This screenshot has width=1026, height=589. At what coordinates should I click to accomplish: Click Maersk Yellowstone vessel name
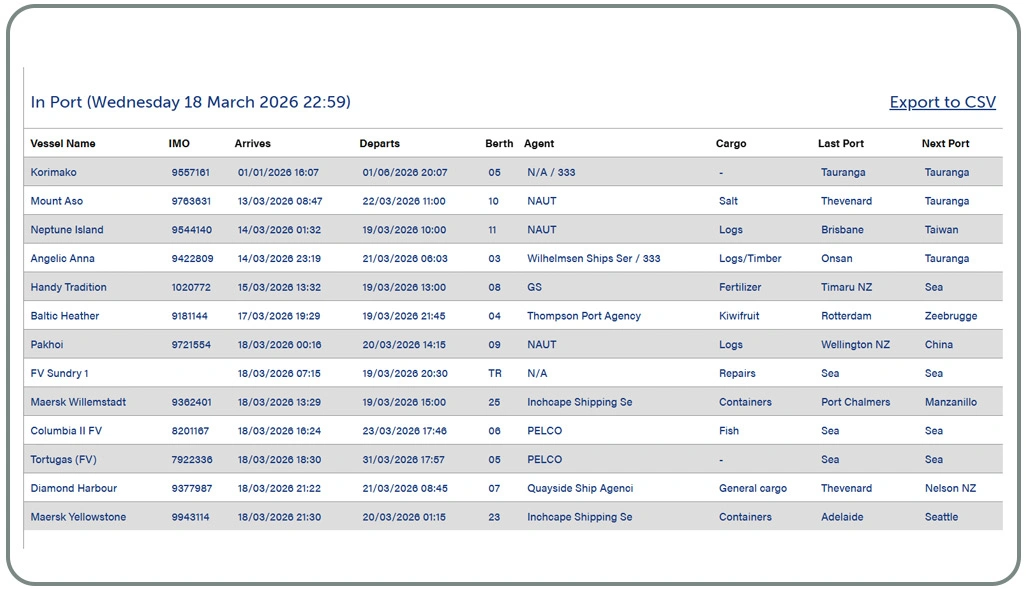[x=79, y=518]
